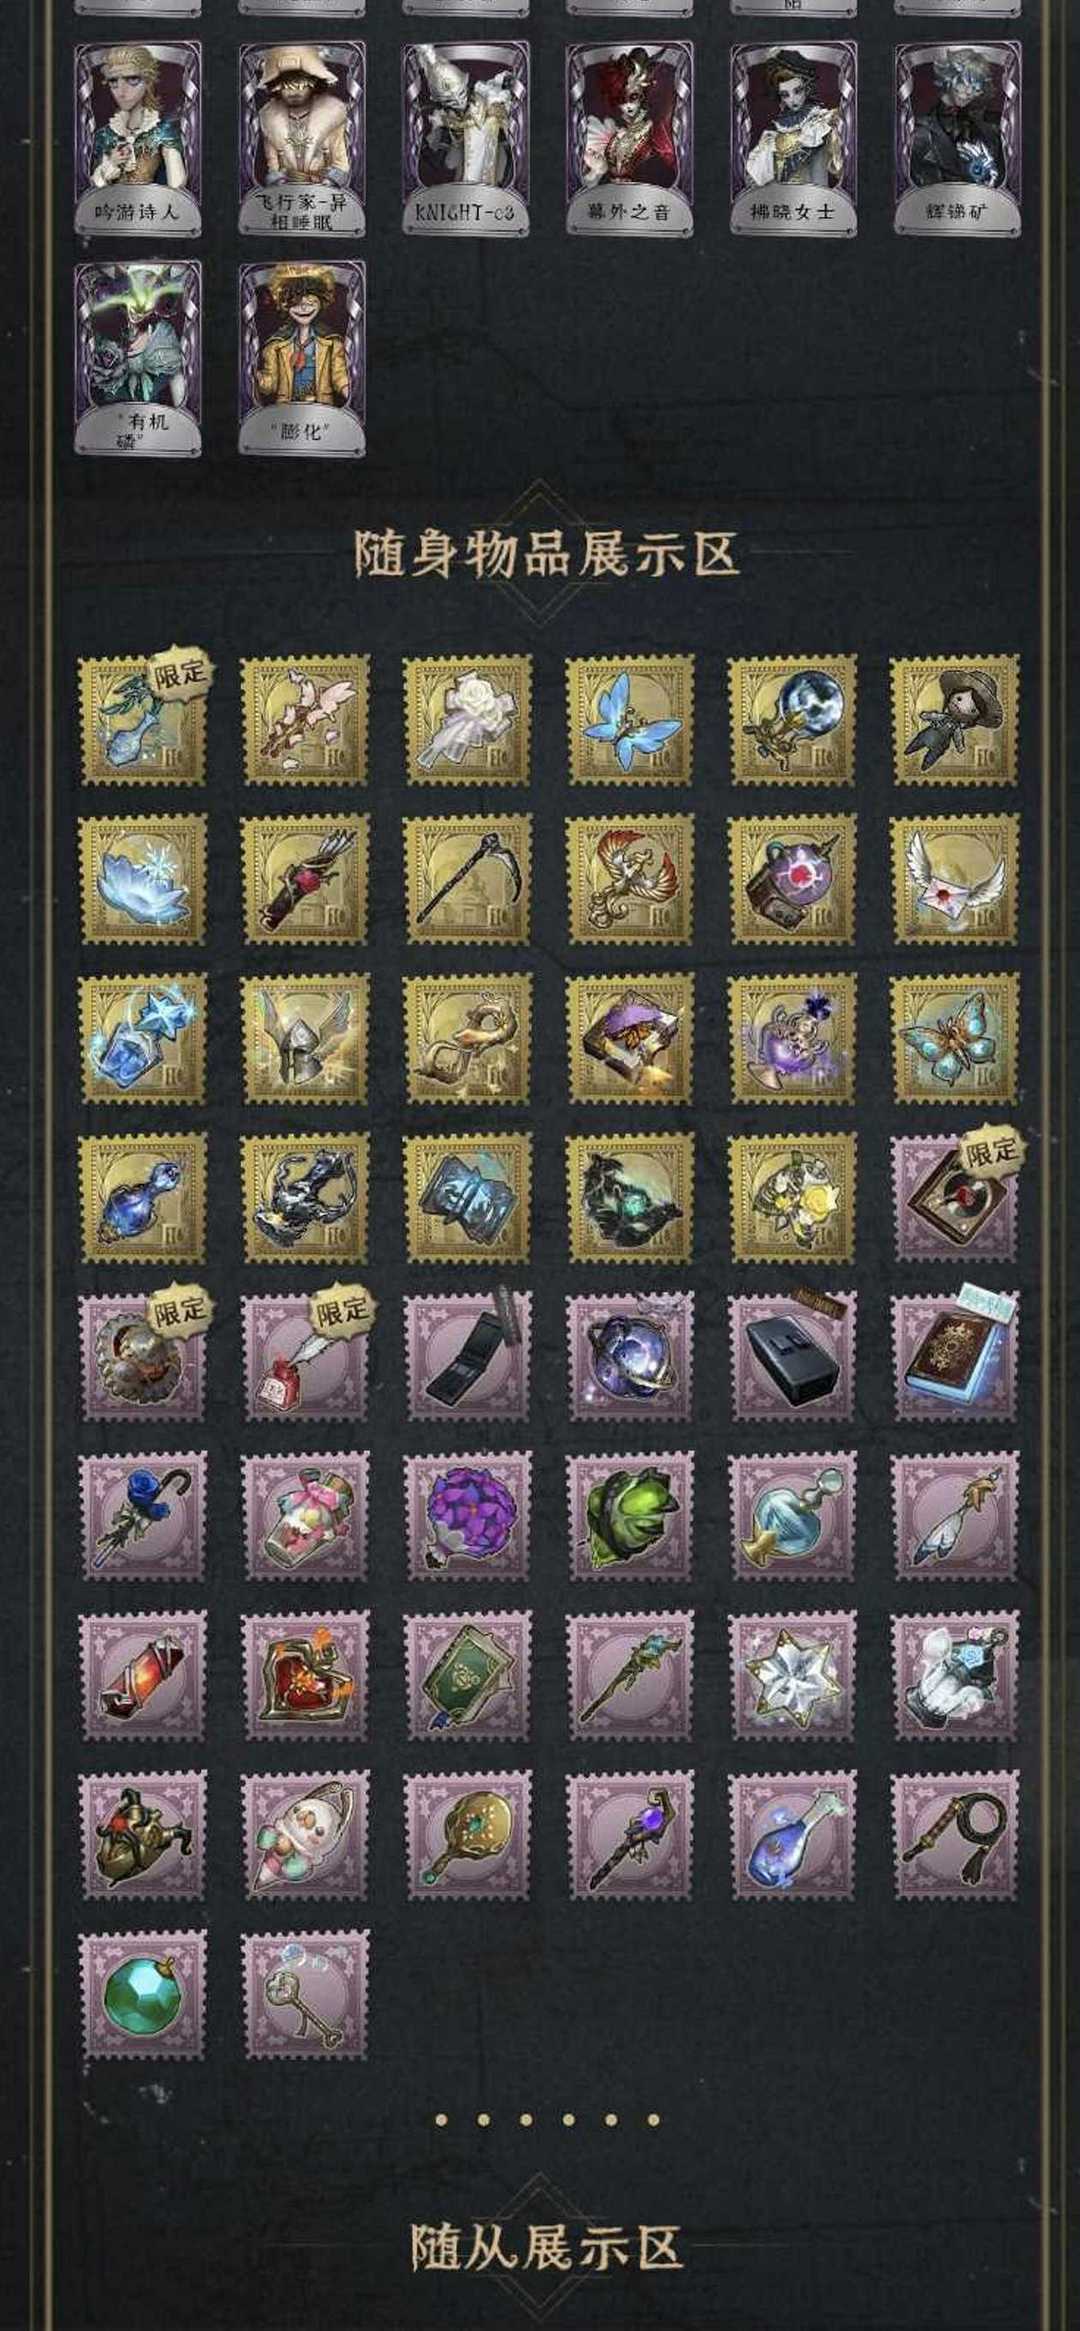Open the 吟游诗人 costume card

tap(138, 138)
